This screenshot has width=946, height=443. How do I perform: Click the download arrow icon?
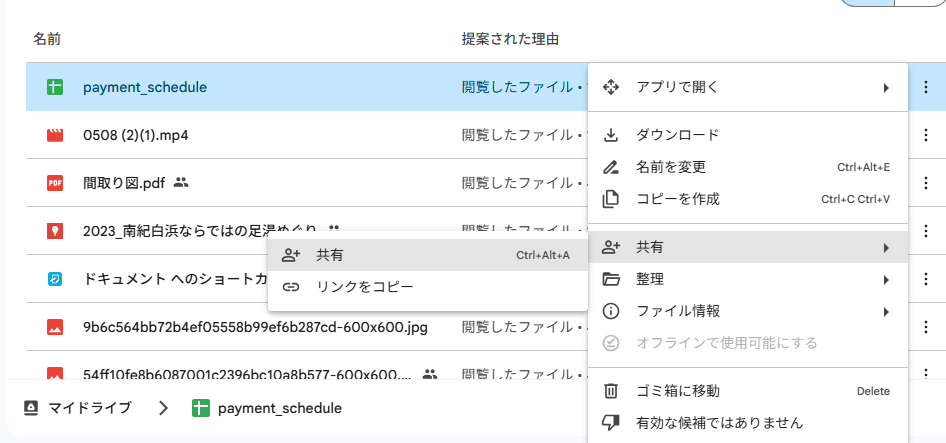click(611, 135)
